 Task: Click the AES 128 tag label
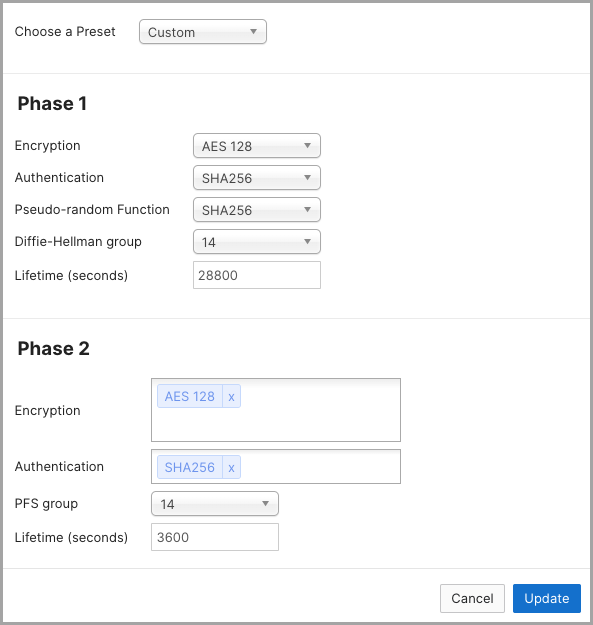pos(190,396)
